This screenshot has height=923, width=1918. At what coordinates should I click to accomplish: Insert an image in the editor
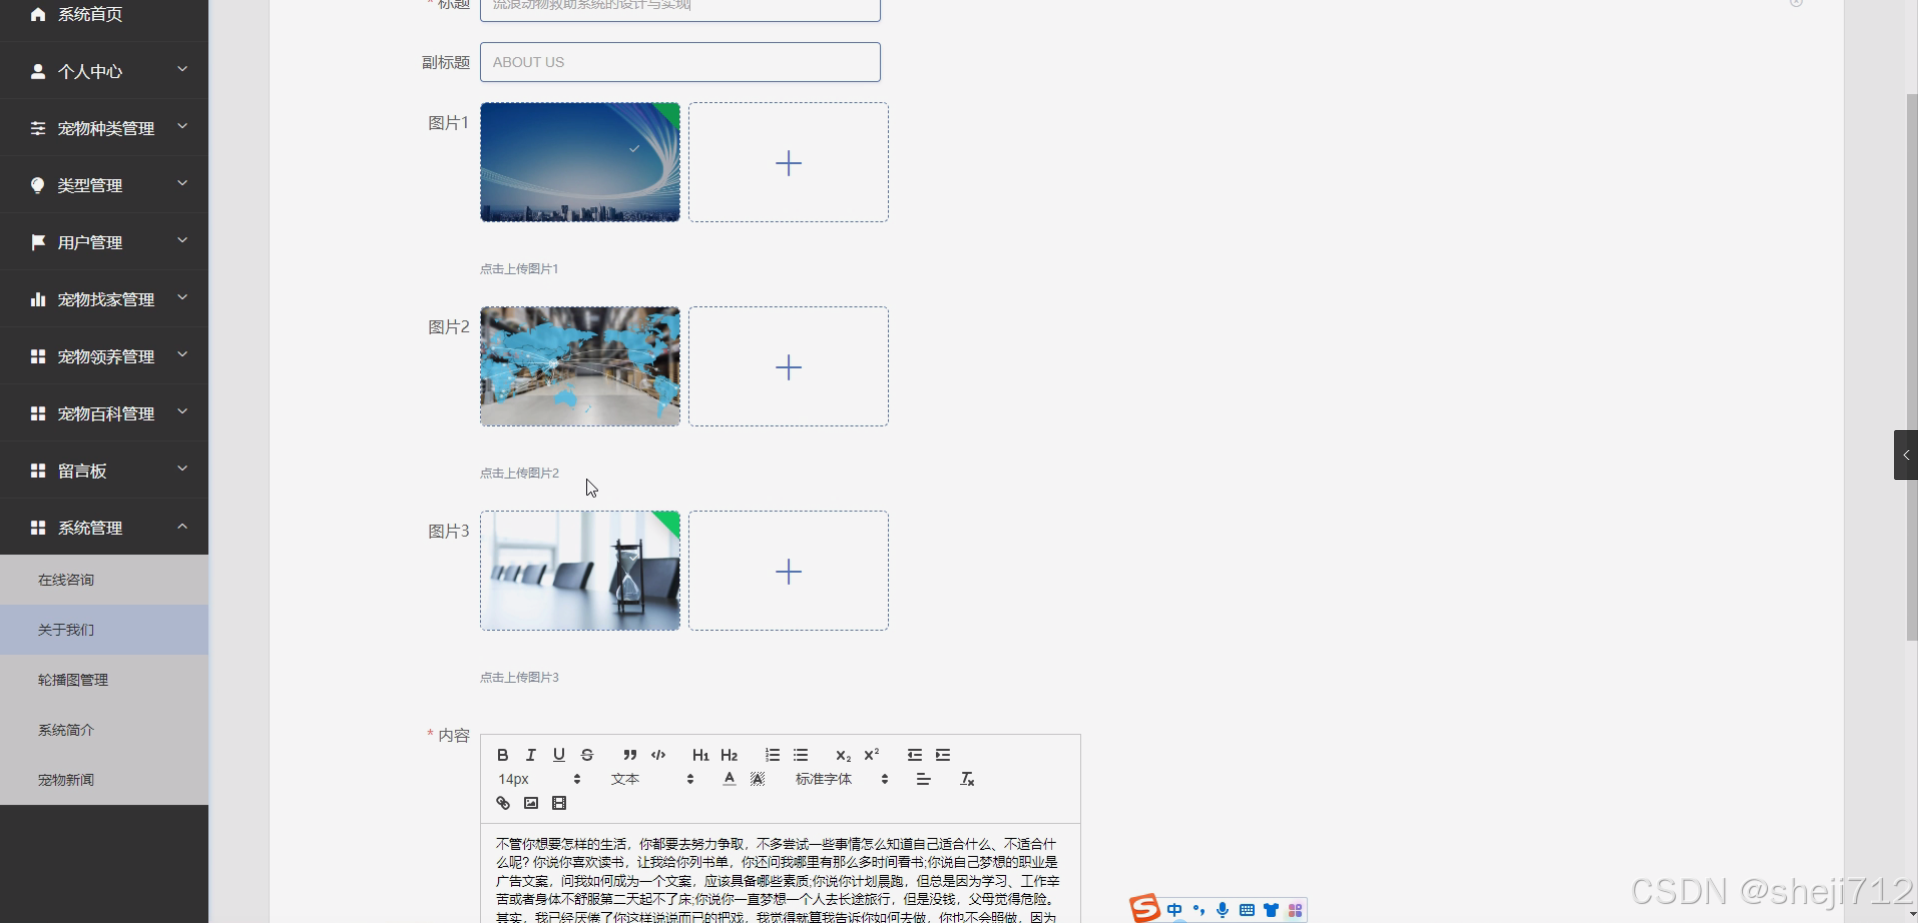[x=531, y=803]
